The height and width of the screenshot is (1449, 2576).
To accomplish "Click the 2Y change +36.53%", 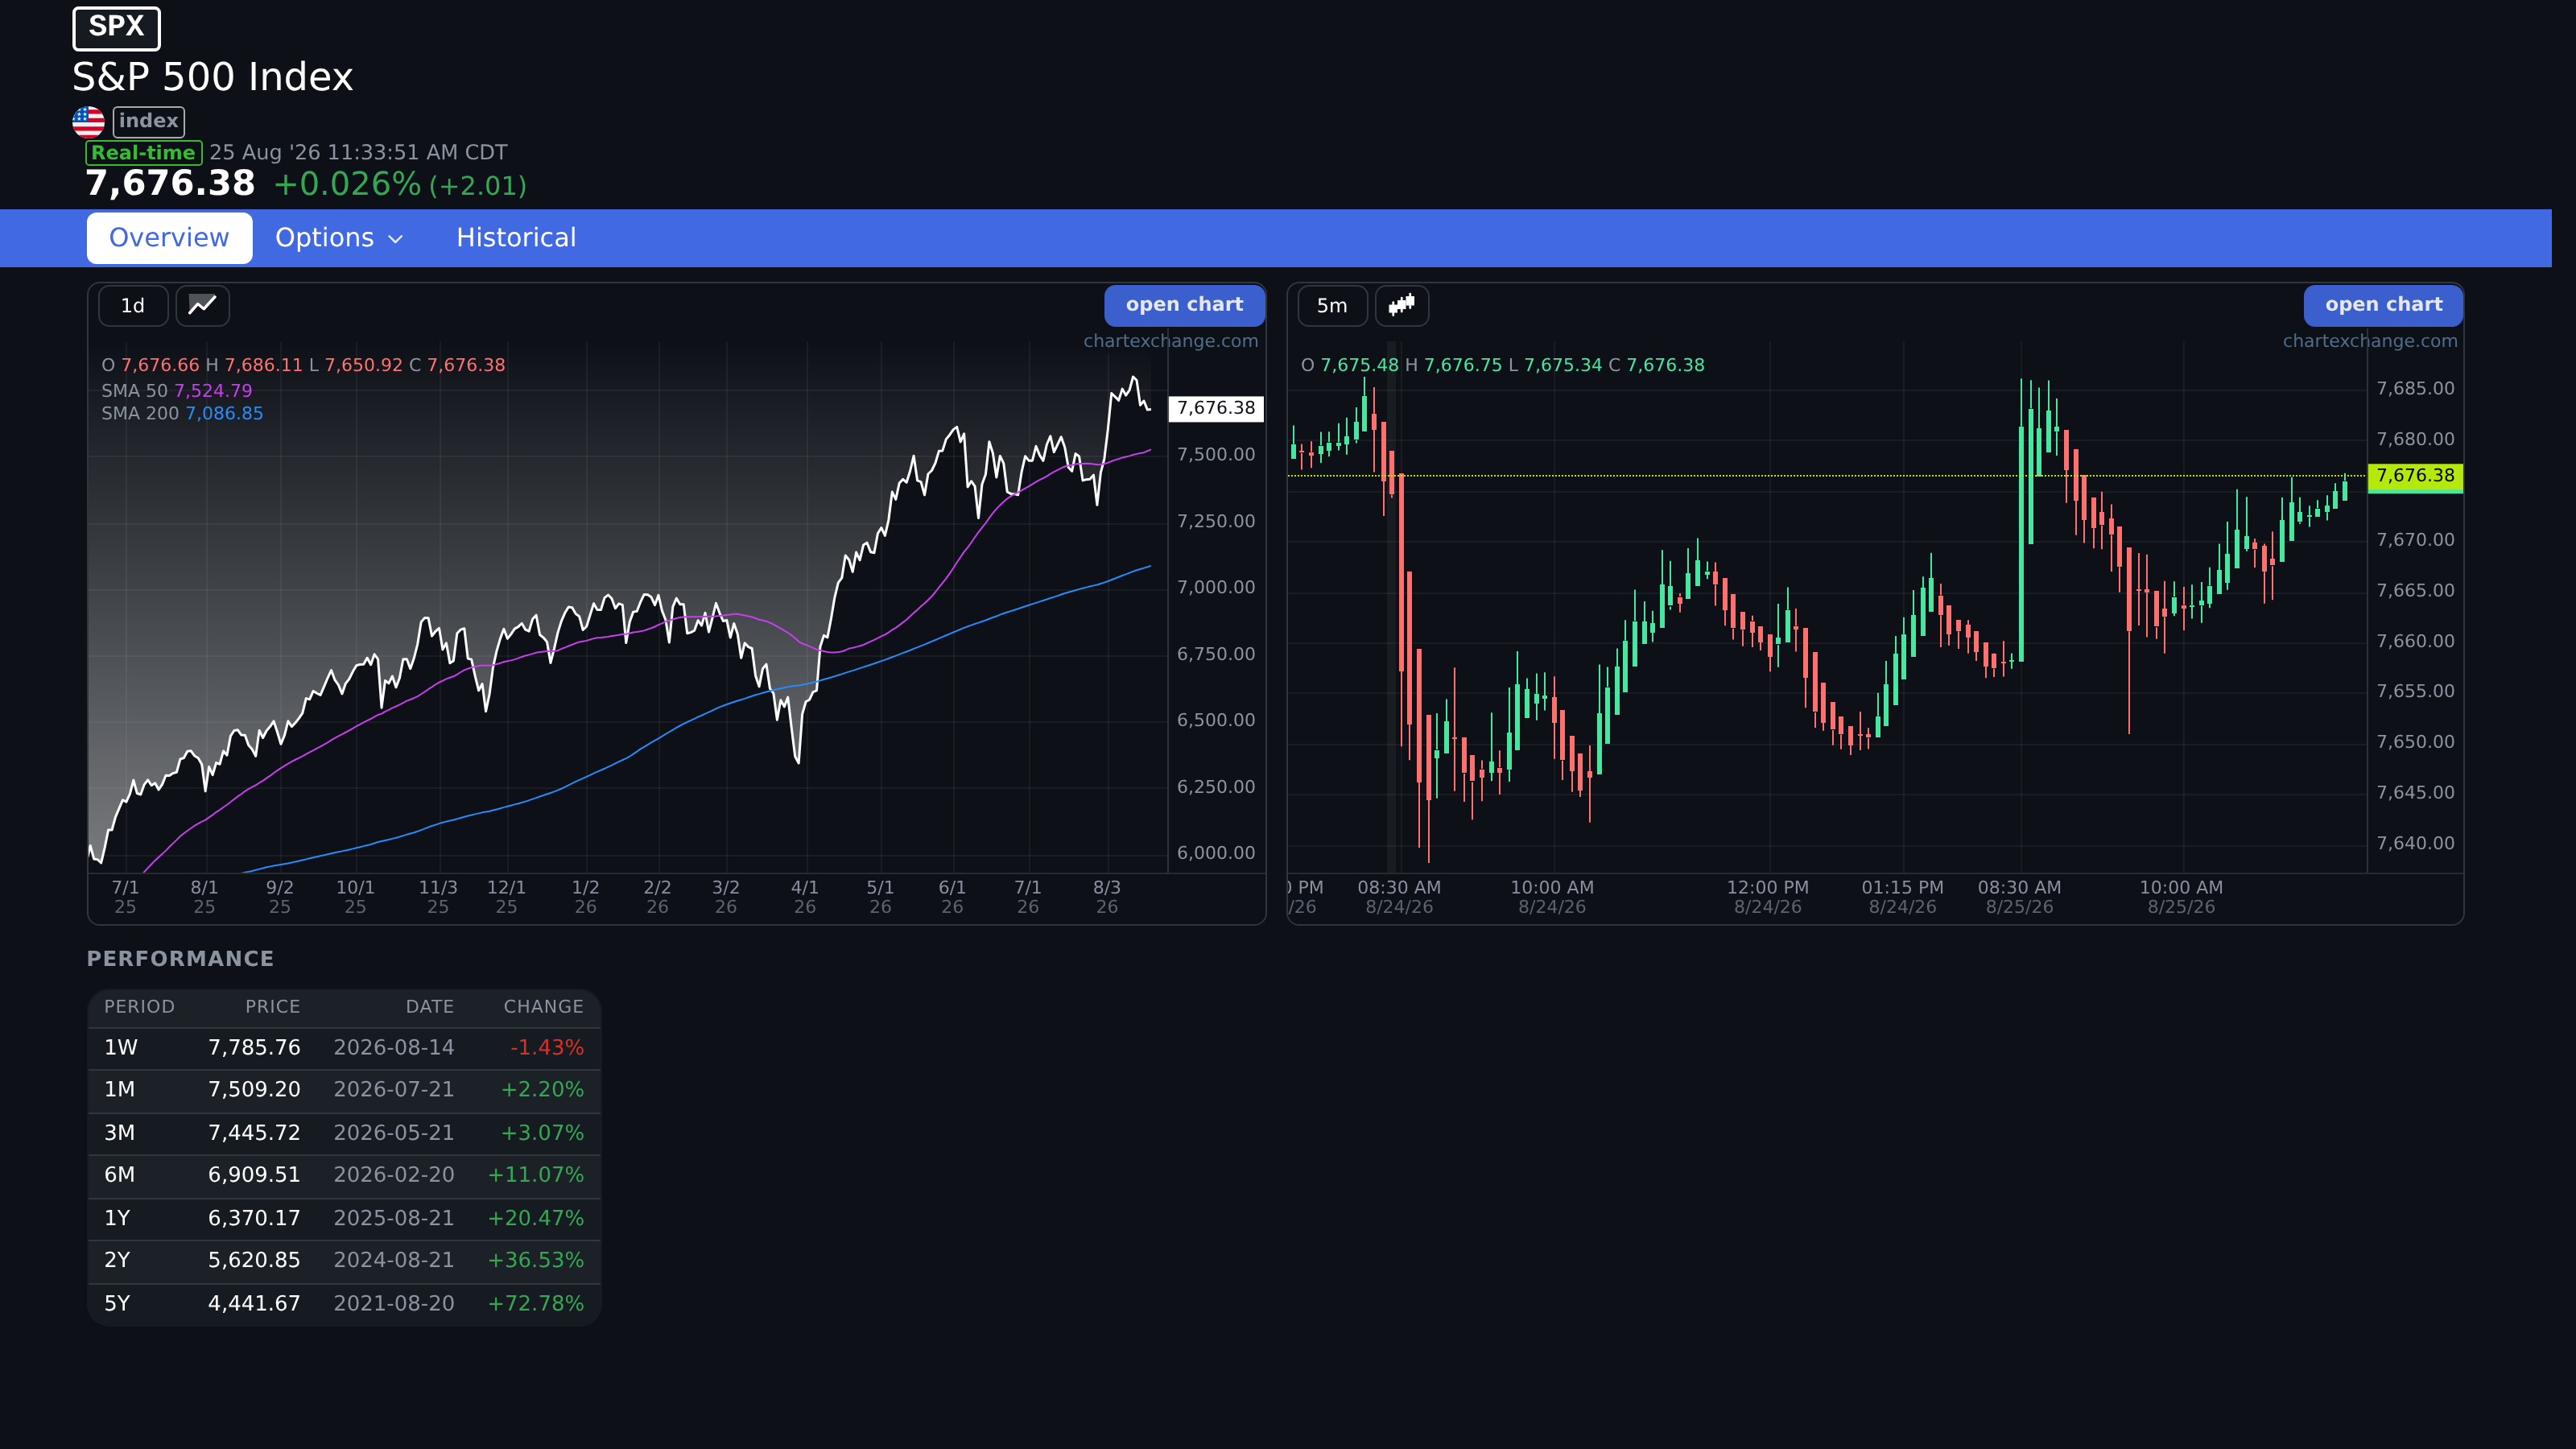I will (535, 1260).
